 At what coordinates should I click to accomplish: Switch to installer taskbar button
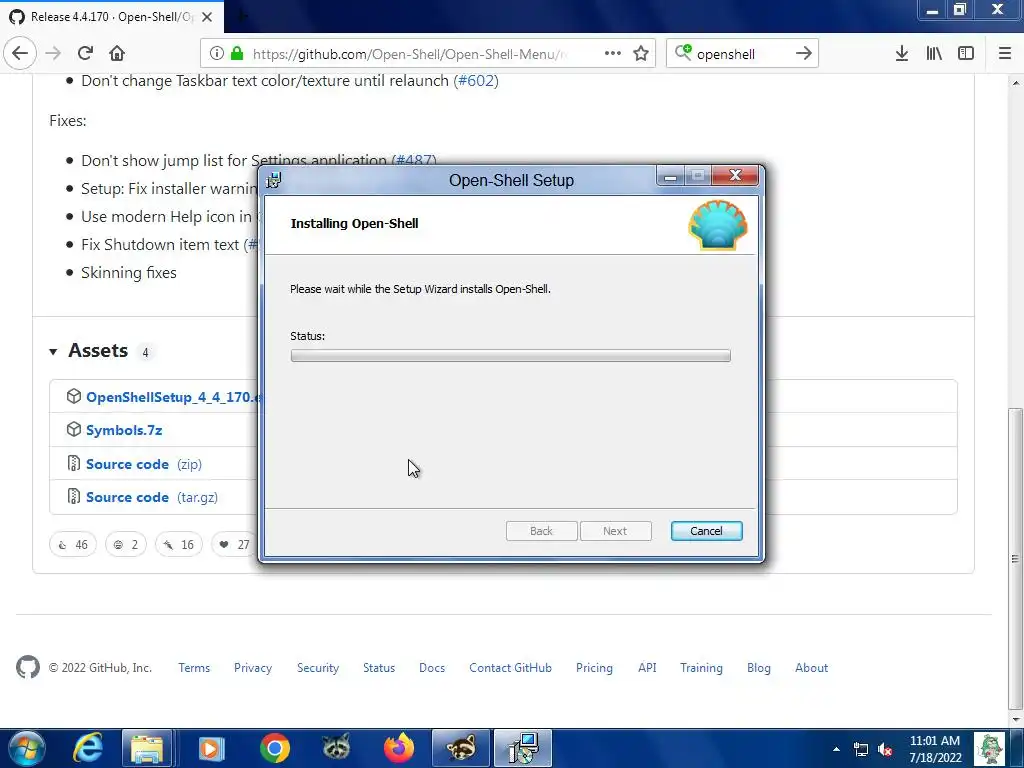[523, 748]
